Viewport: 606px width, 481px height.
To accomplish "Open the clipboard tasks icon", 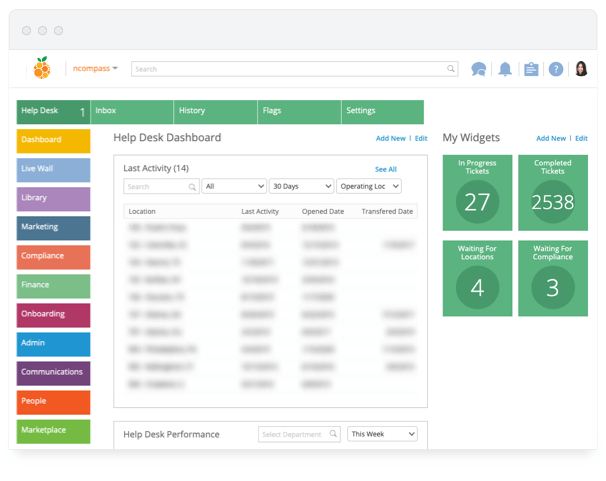I will click(x=531, y=70).
